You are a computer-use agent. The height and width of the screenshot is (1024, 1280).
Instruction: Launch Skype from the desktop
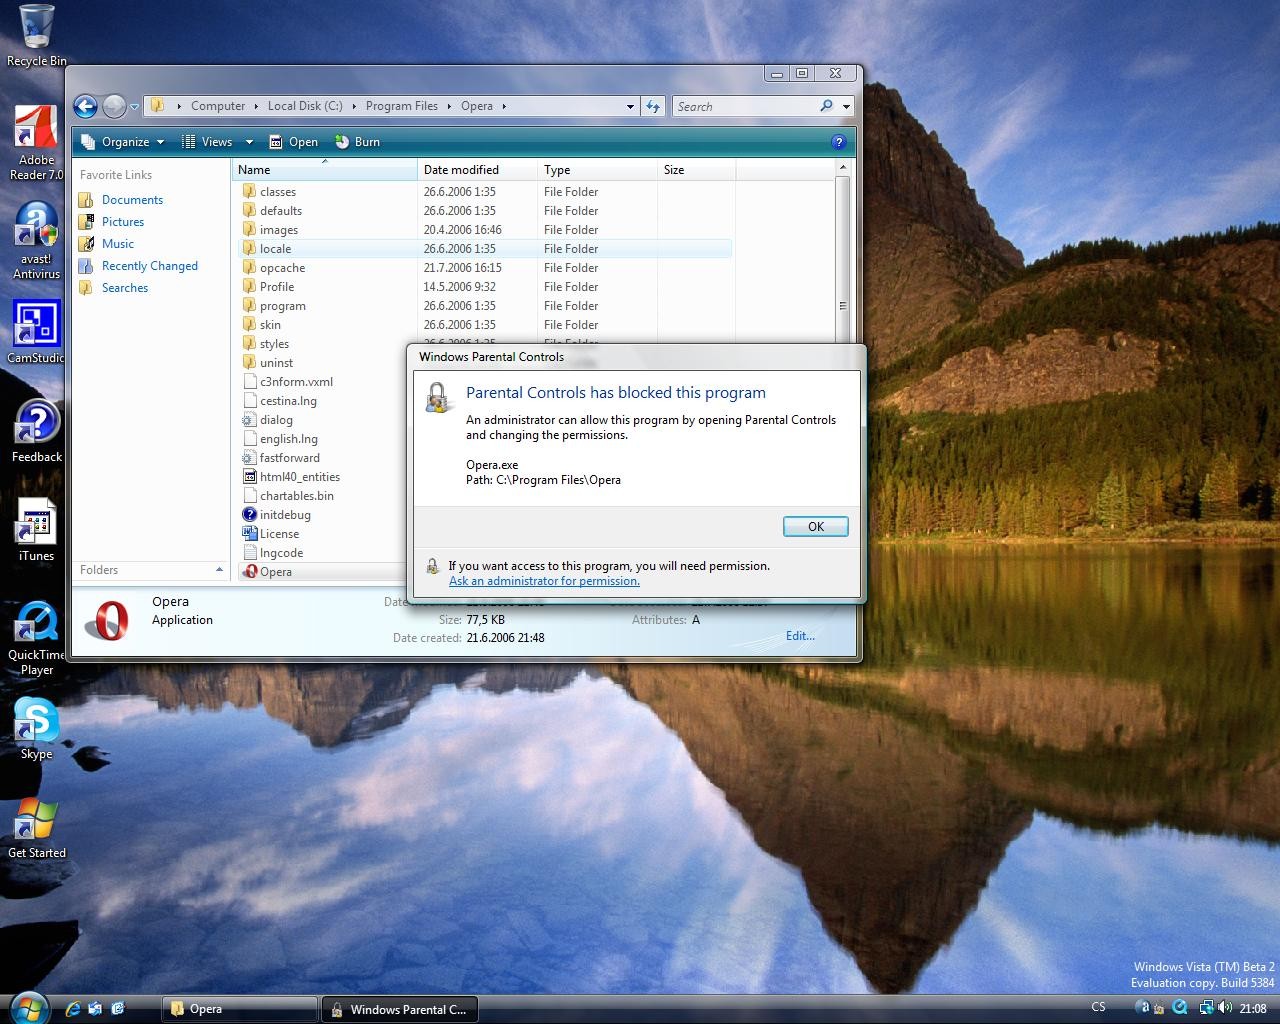coord(36,729)
